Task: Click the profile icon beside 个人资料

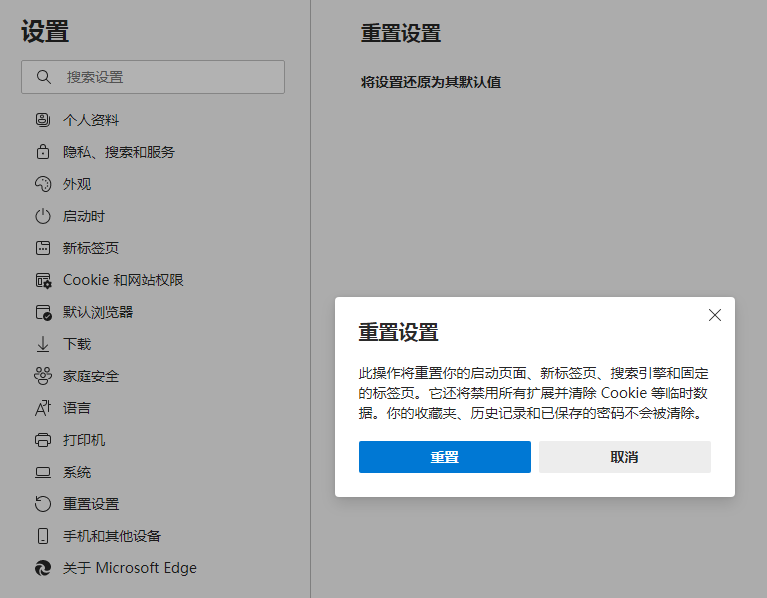Action: (43, 120)
